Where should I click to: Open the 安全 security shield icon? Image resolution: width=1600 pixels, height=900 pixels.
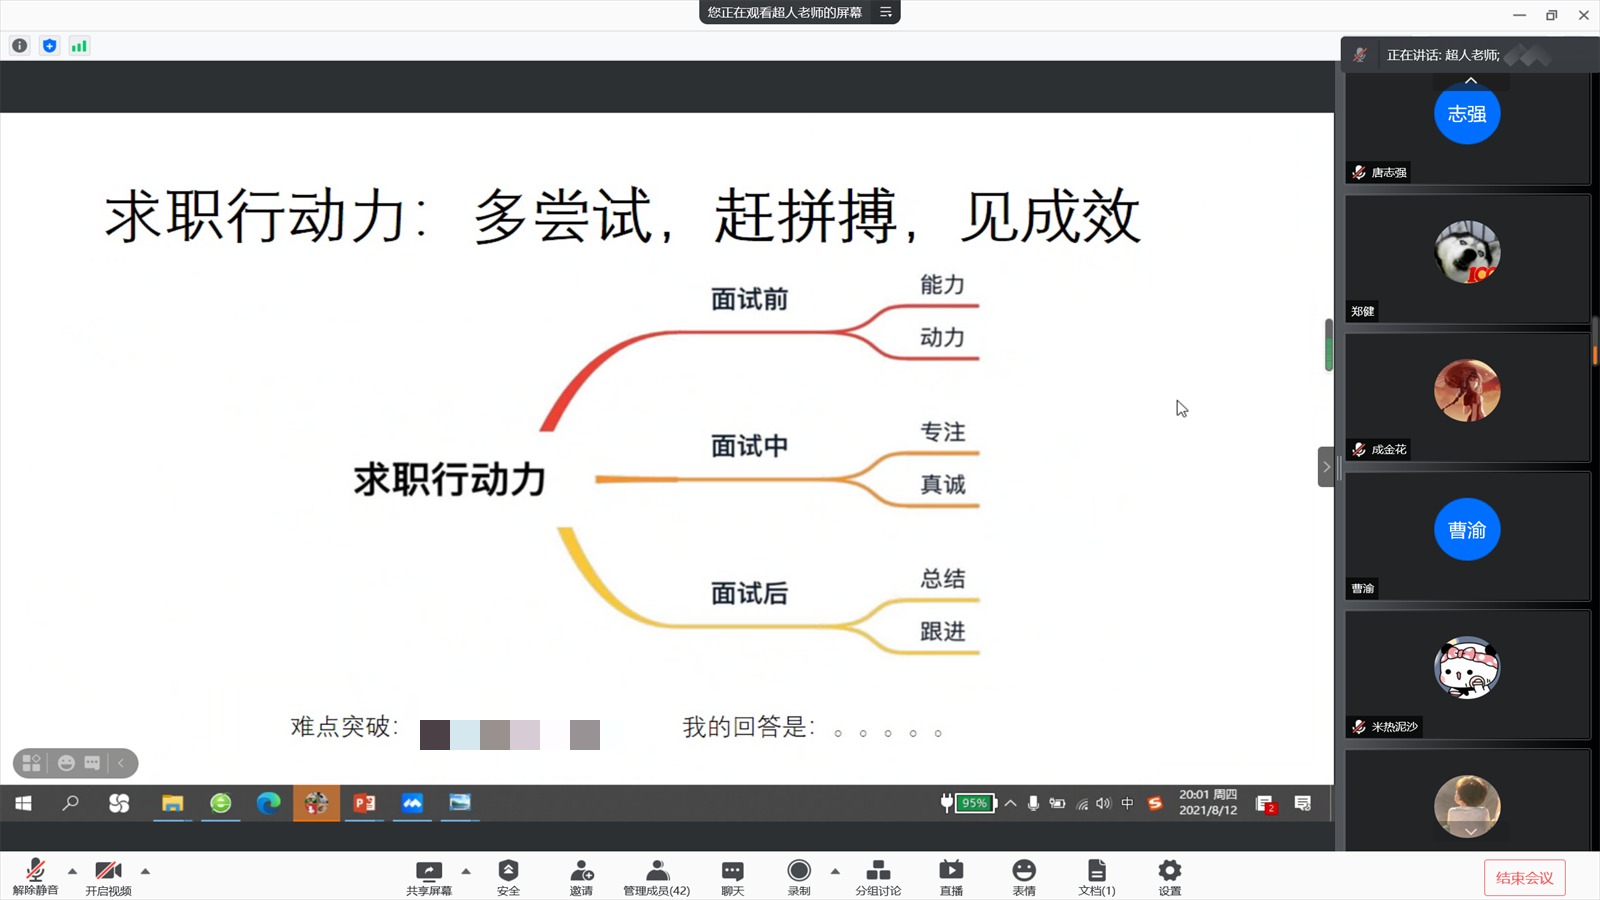508,875
